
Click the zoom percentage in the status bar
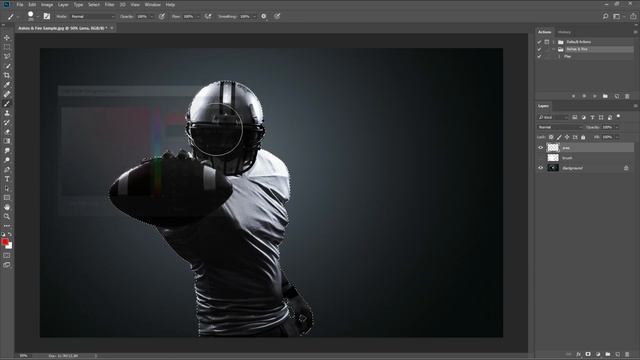pos(24,356)
